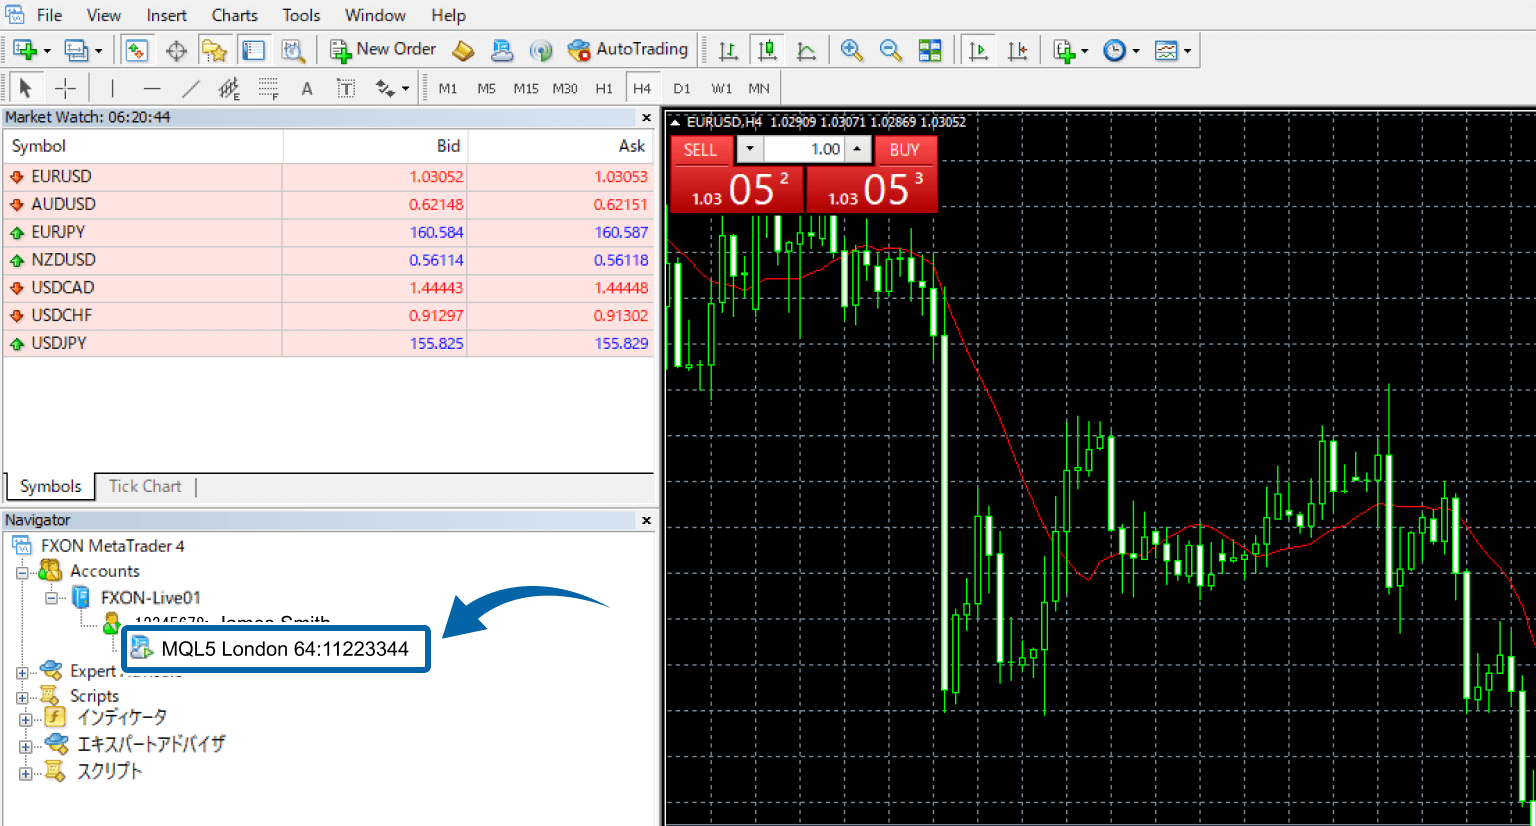
Task: Toggle chart Auto Scroll
Action: point(979,50)
